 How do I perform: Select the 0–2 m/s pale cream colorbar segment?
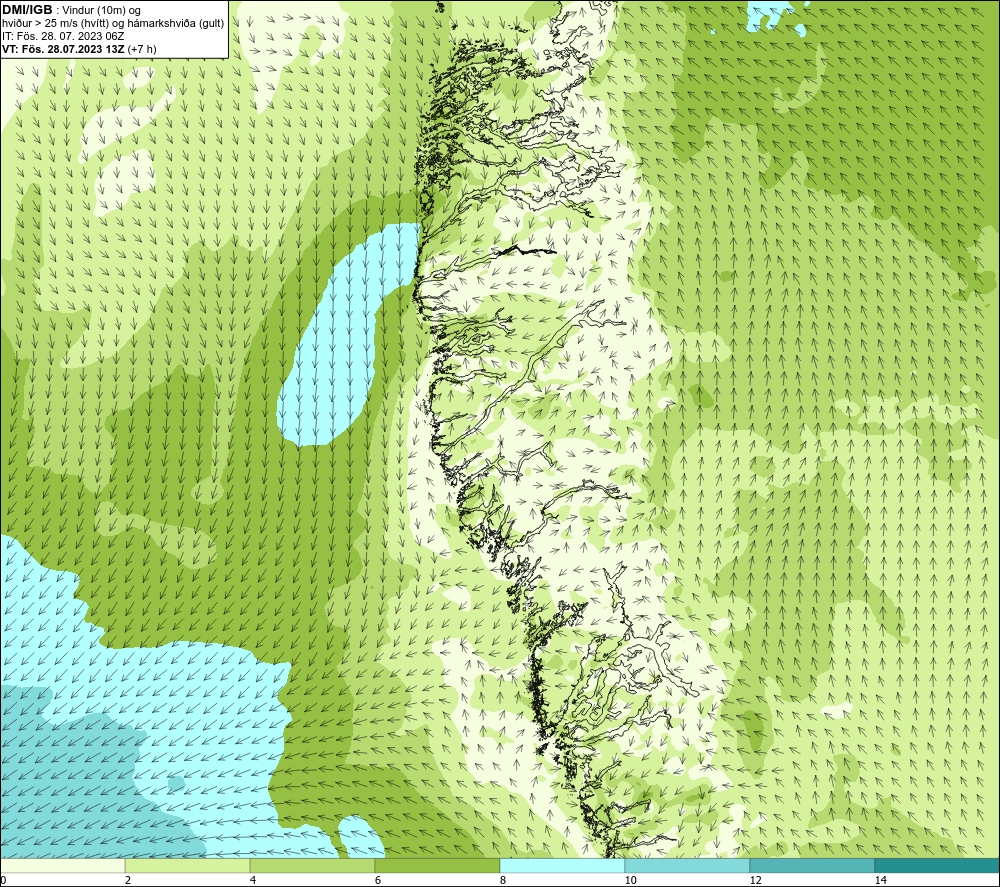click(x=62, y=865)
